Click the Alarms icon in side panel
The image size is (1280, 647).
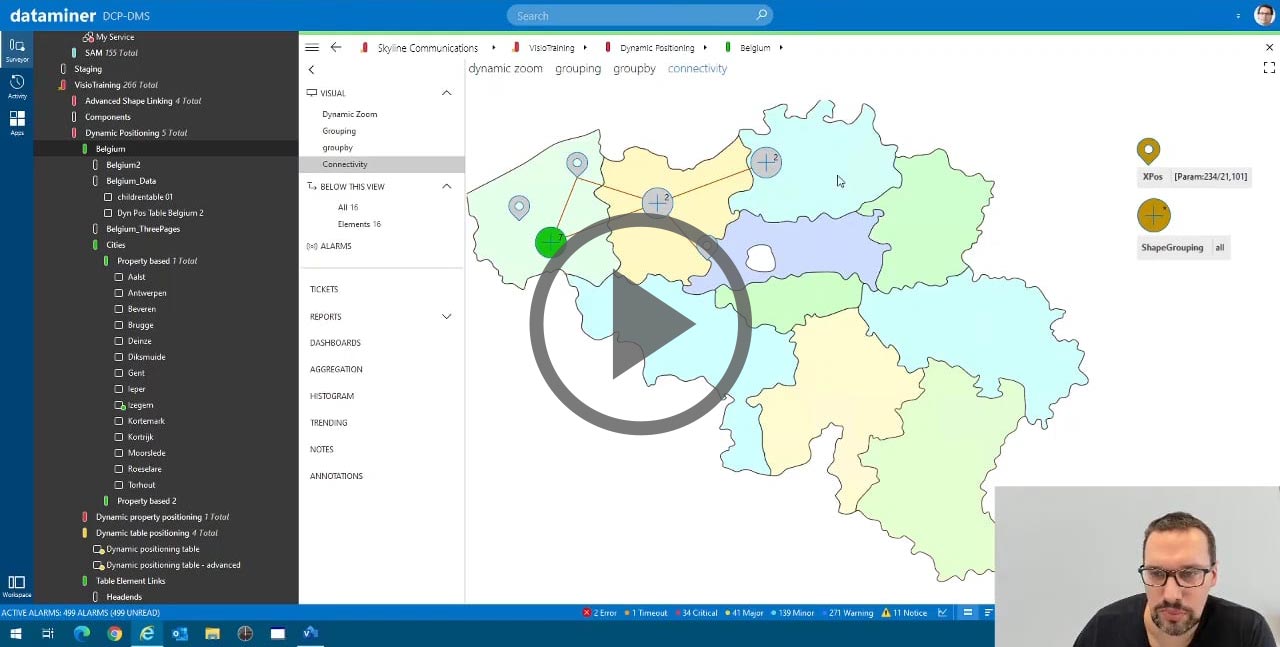[x=312, y=246]
